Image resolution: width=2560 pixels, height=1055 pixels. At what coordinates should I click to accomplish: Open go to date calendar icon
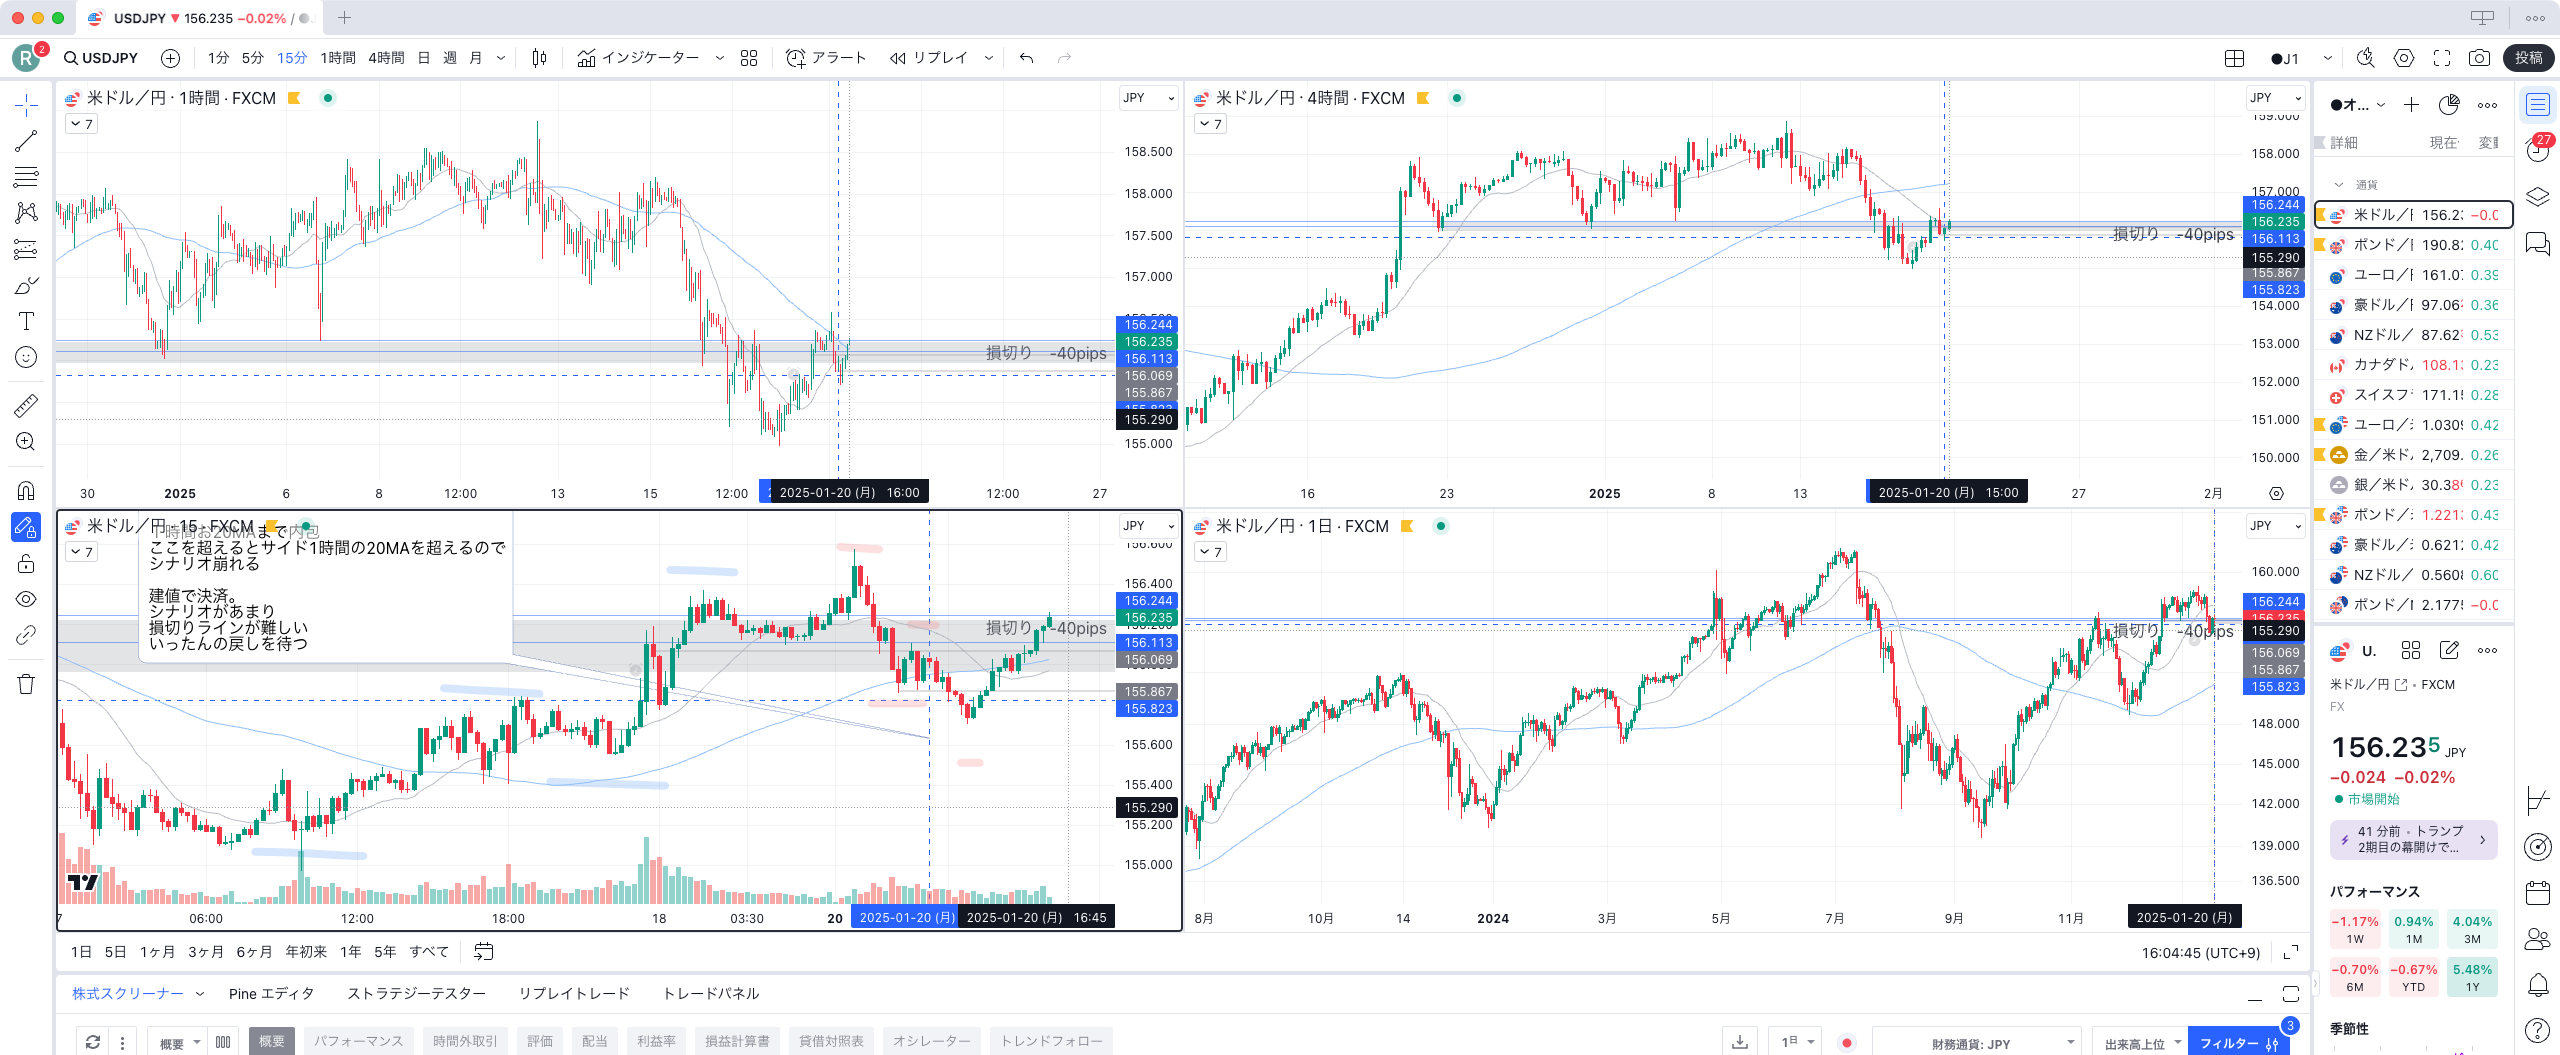click(483, 952)
